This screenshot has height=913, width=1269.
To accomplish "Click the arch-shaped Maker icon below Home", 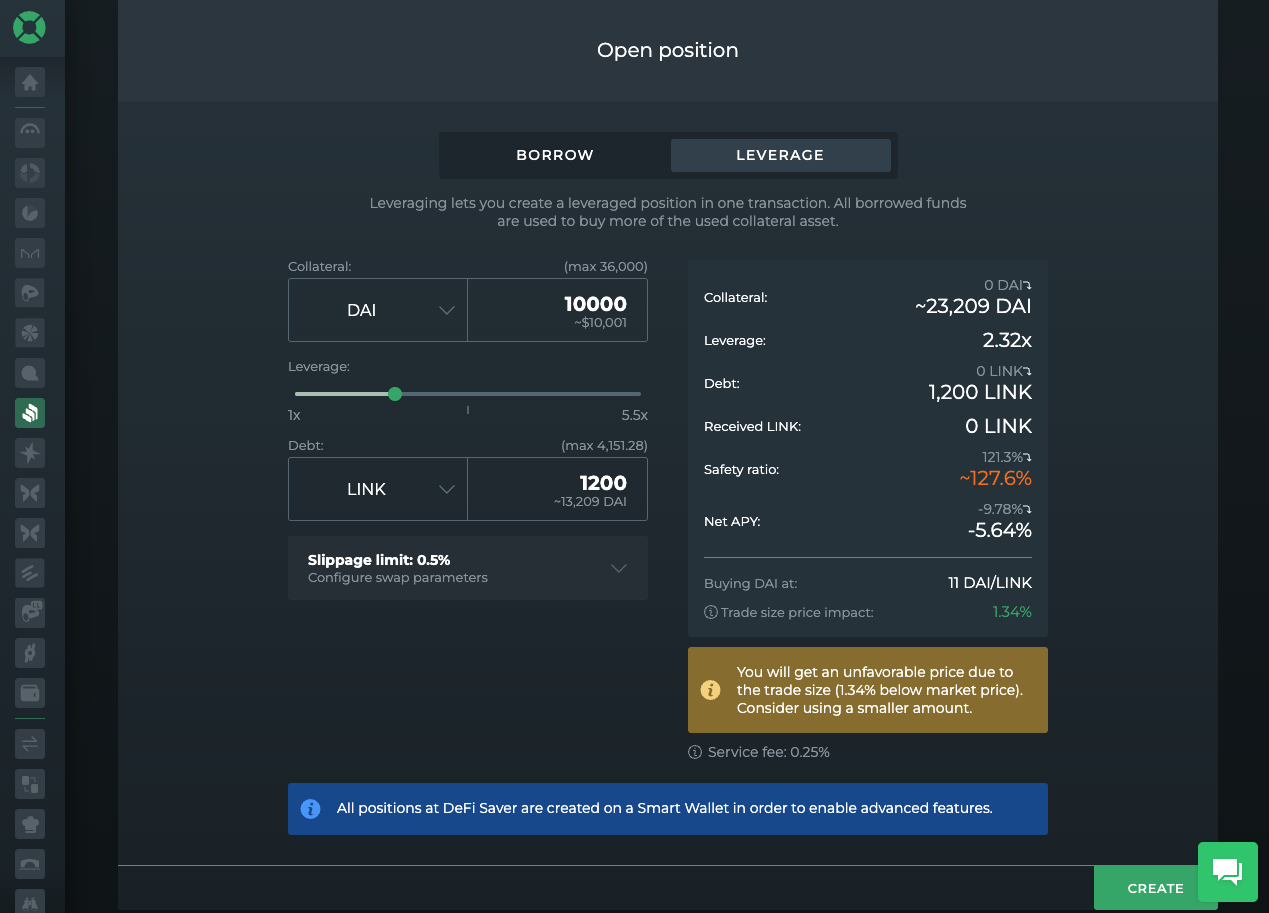I will [x=29, y=132].
